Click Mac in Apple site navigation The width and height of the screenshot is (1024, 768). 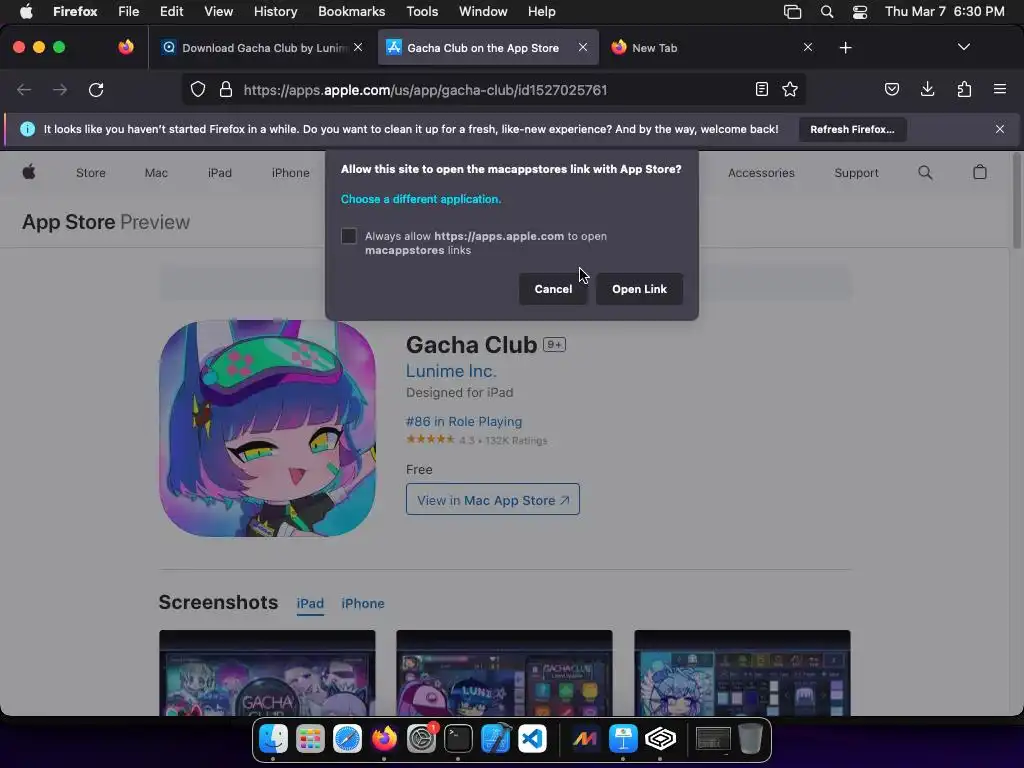pos(156,173)
